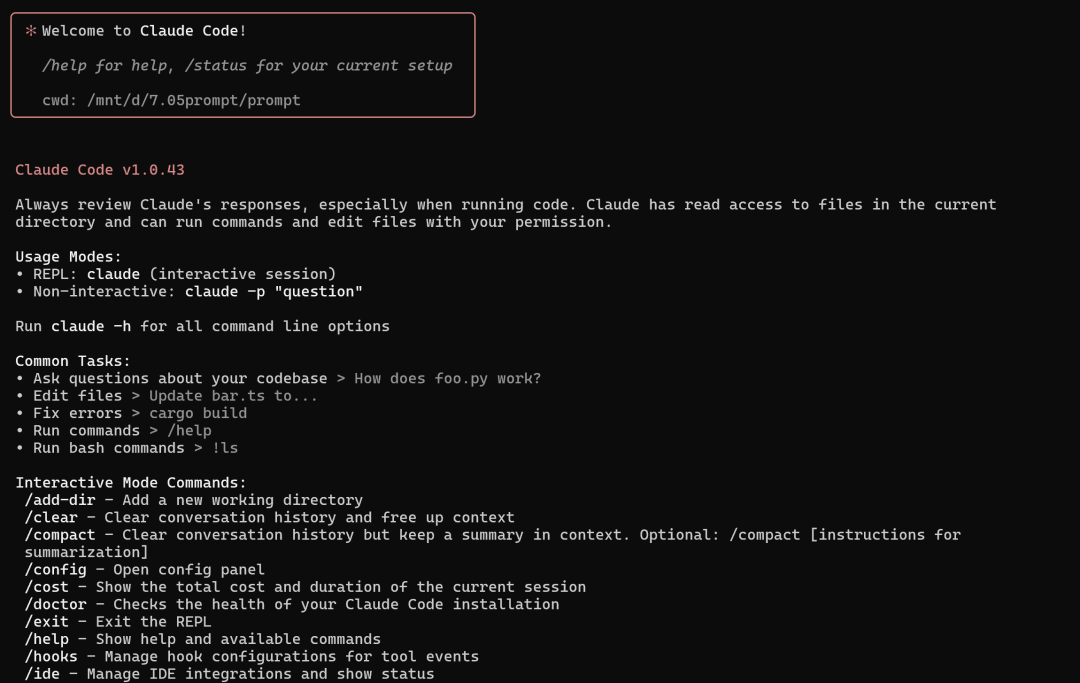Viewport: 1080px width, 683px height.
Task: Click the /hooks command entry
Action: pyautogui.click(x=51, y=656)
